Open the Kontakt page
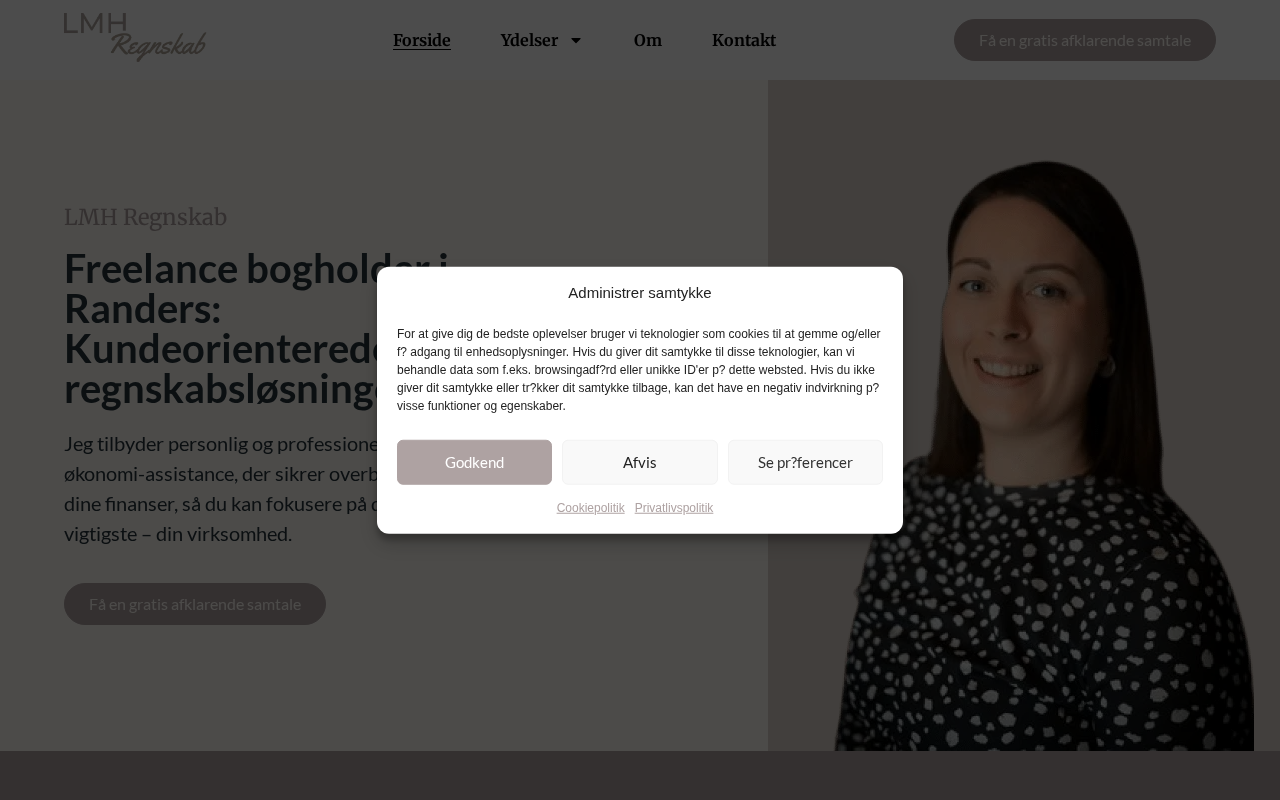 744,40
